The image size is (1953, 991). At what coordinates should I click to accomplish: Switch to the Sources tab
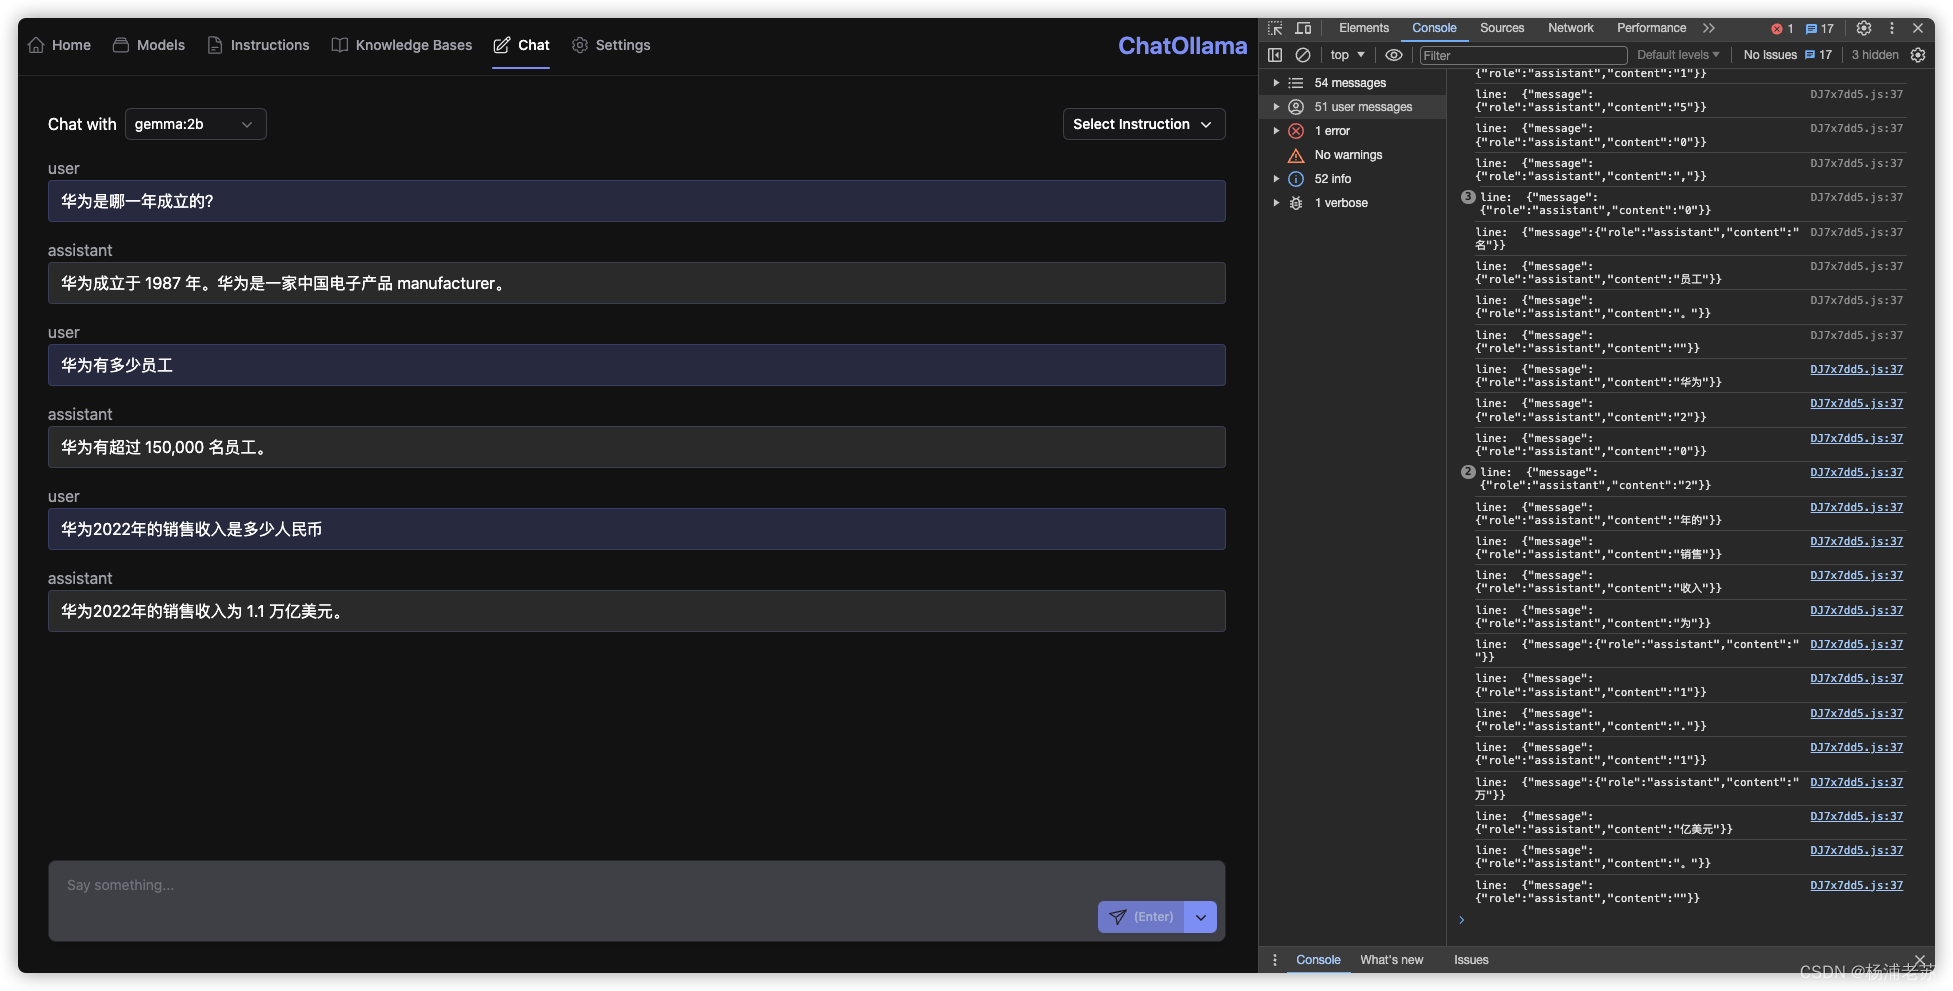point(1502,28)
